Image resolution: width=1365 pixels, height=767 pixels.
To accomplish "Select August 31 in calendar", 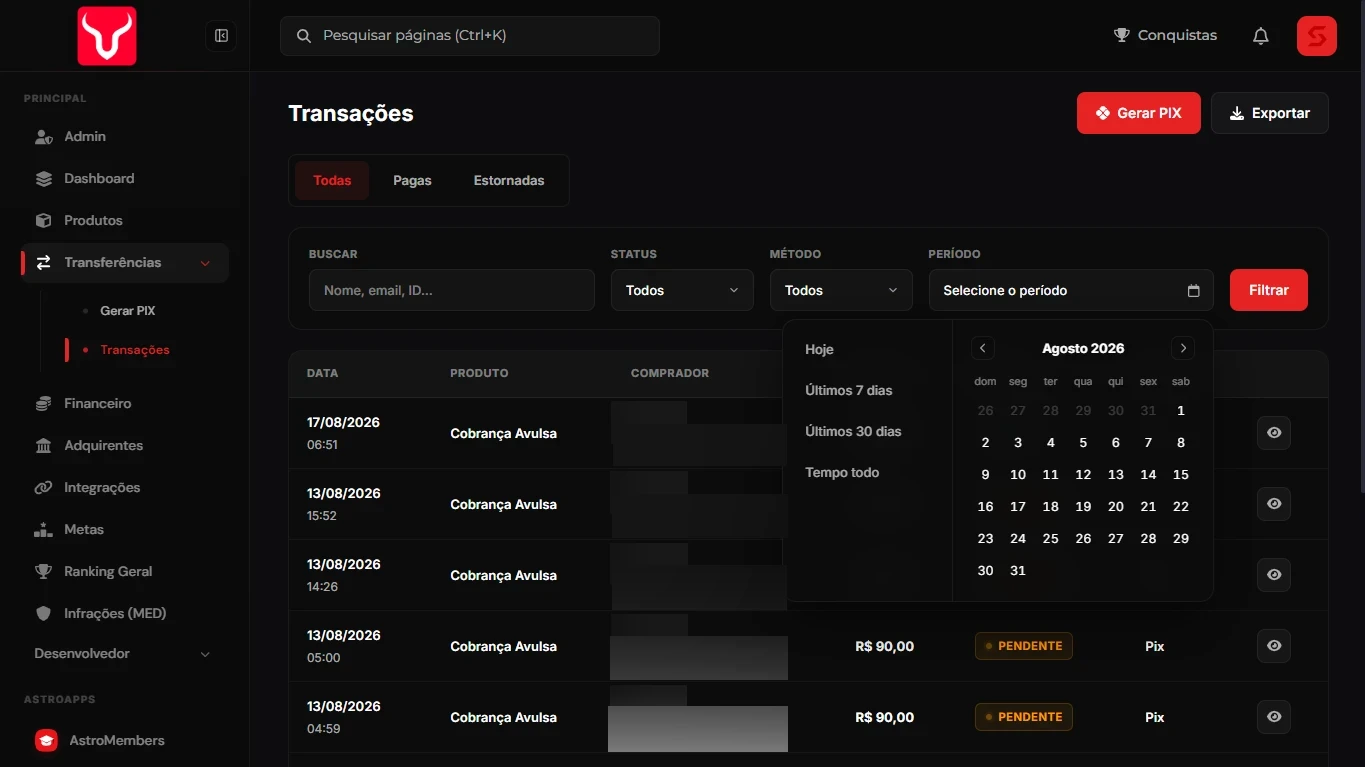I will pyautogui.click(x=1018, y=571).
